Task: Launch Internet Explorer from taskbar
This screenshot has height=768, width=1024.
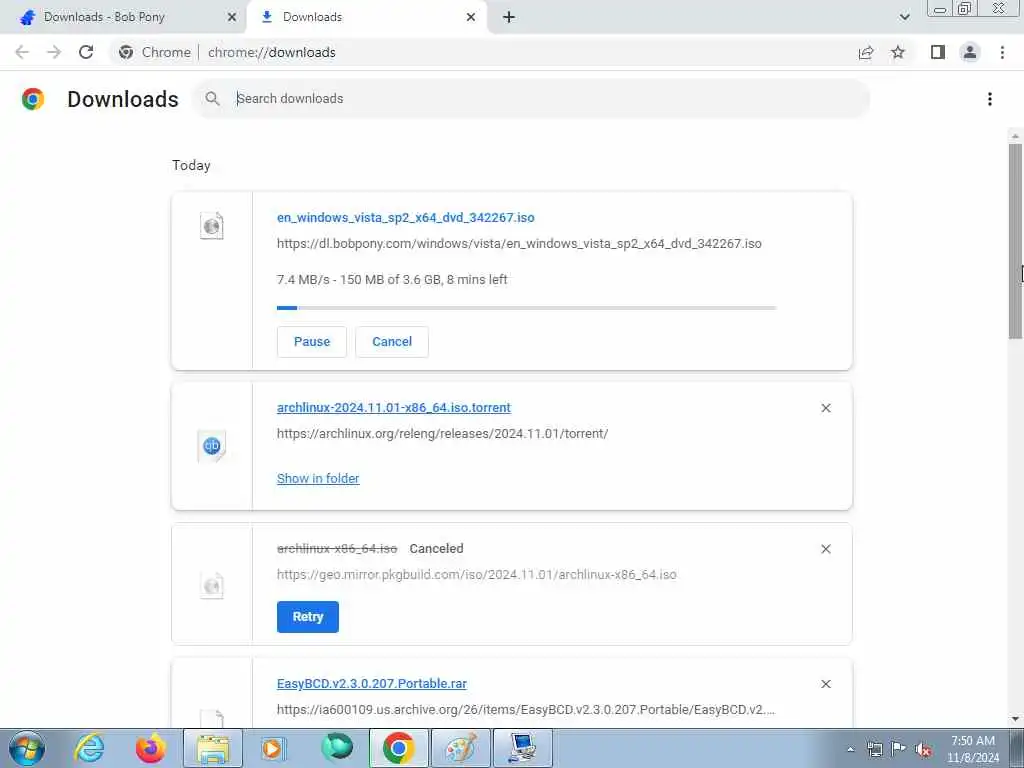Action: point(89,748)
